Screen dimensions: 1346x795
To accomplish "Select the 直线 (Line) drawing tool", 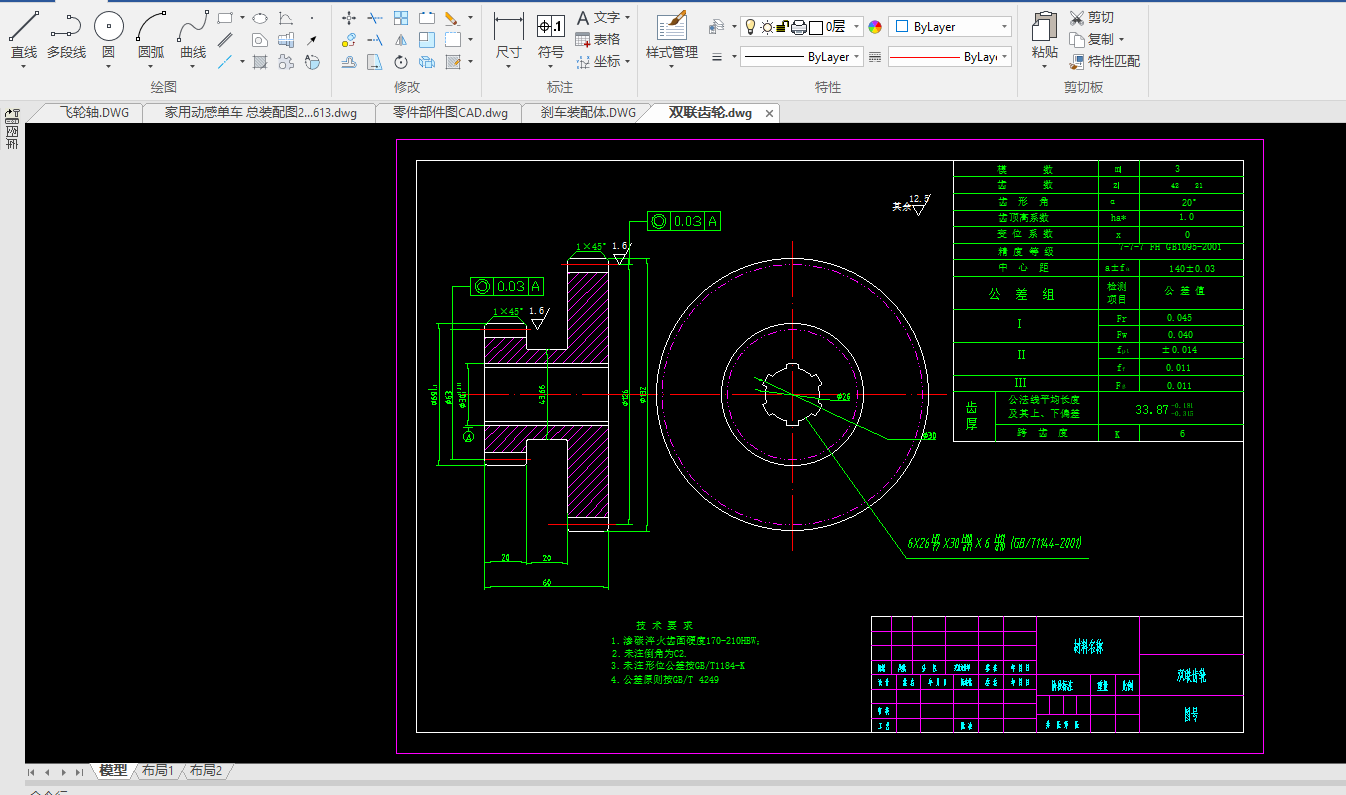I will [23, 27].
